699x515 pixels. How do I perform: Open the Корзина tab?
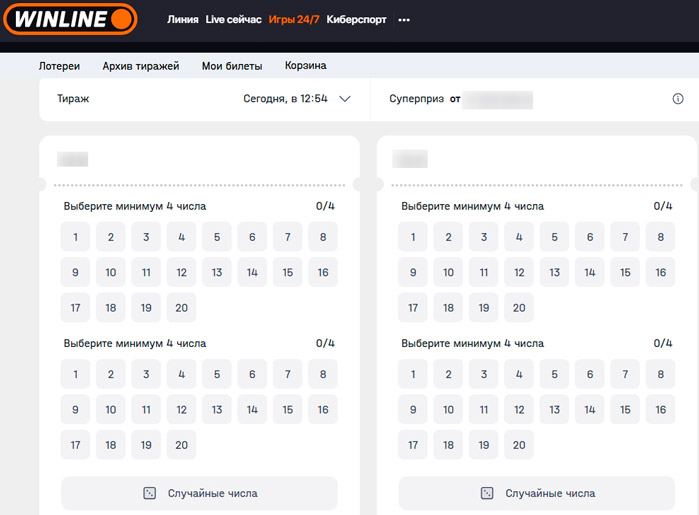(x=305, y=66)
